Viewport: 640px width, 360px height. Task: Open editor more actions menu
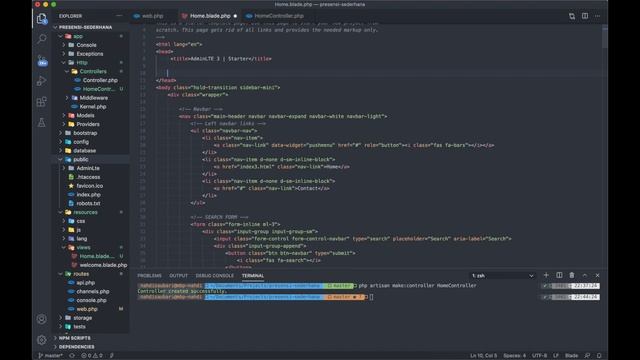[598, 16]
